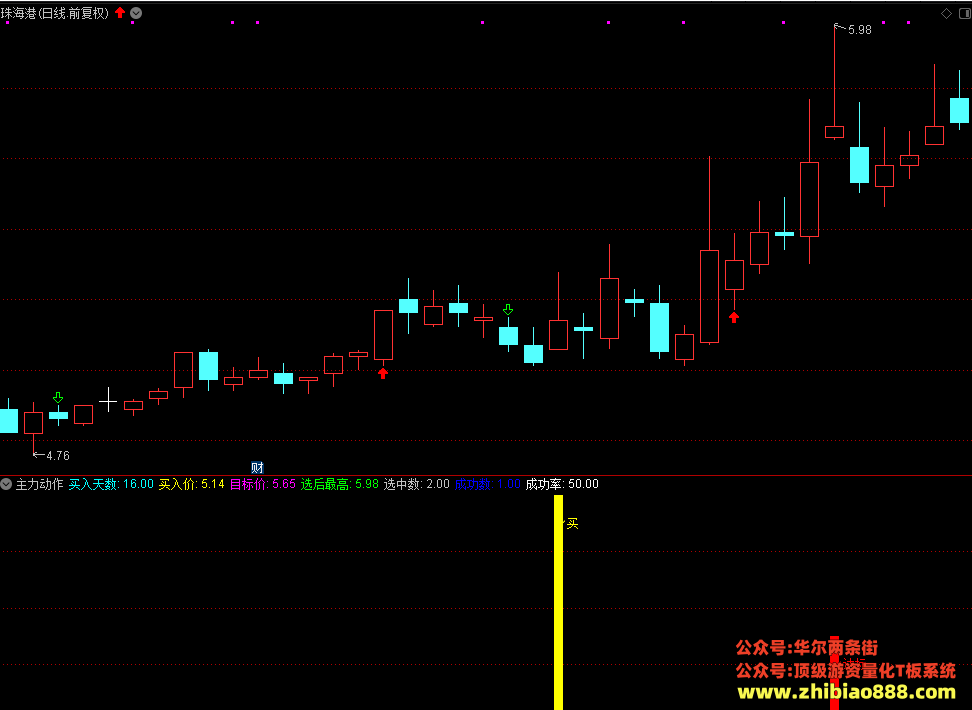
Task: Click 选后最高: 5.98 value
Action: click(x=340, y=484)
